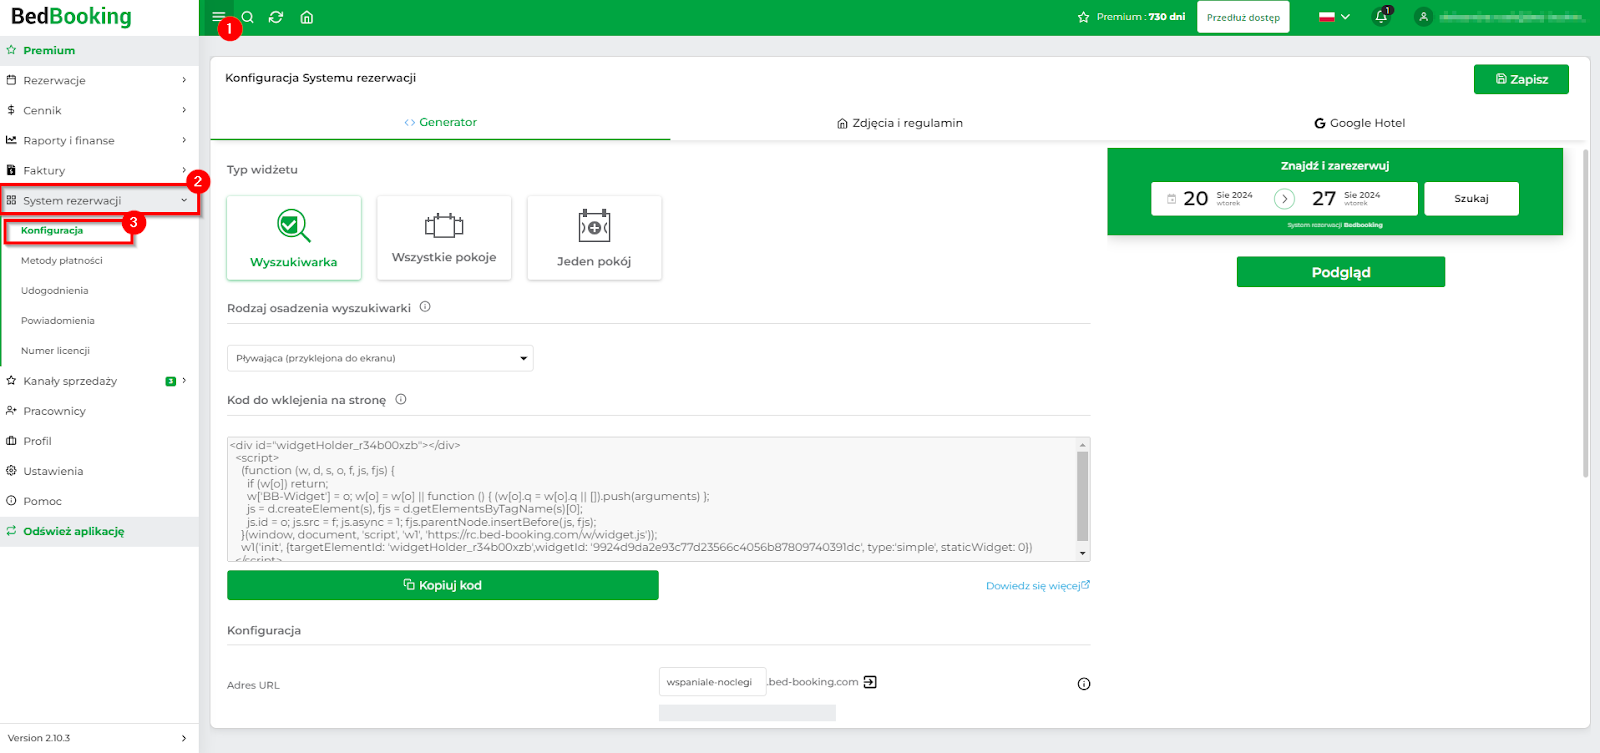Expand Rezerwacje sidebar menu

coord(99,80)
